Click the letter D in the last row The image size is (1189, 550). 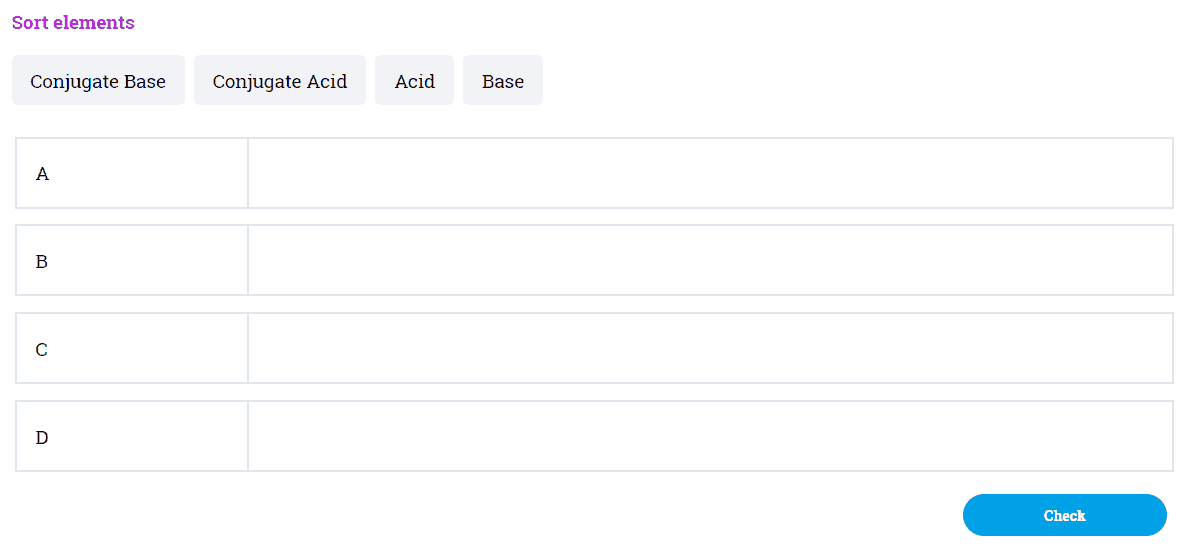point(42,437)
